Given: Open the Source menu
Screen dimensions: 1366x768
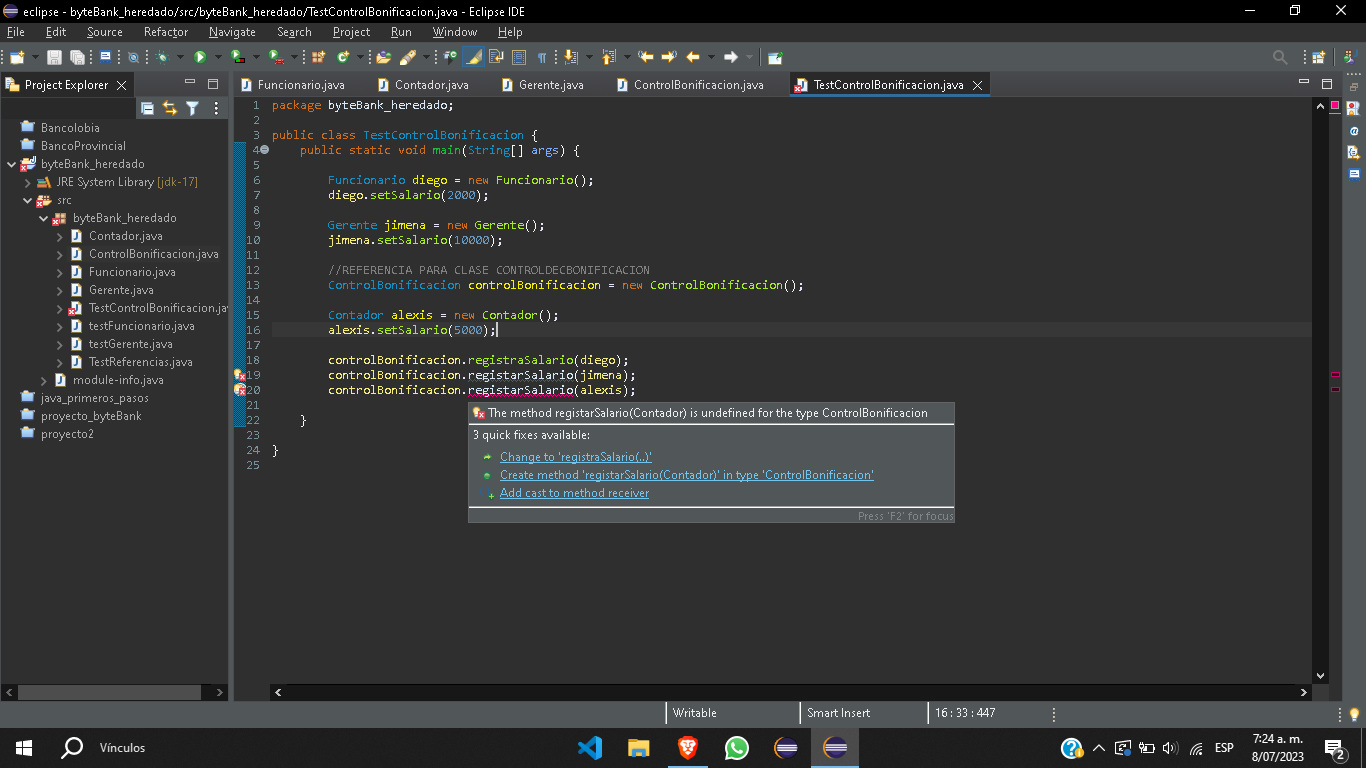Looking at the screenshot, I should (x=104, y=32).
